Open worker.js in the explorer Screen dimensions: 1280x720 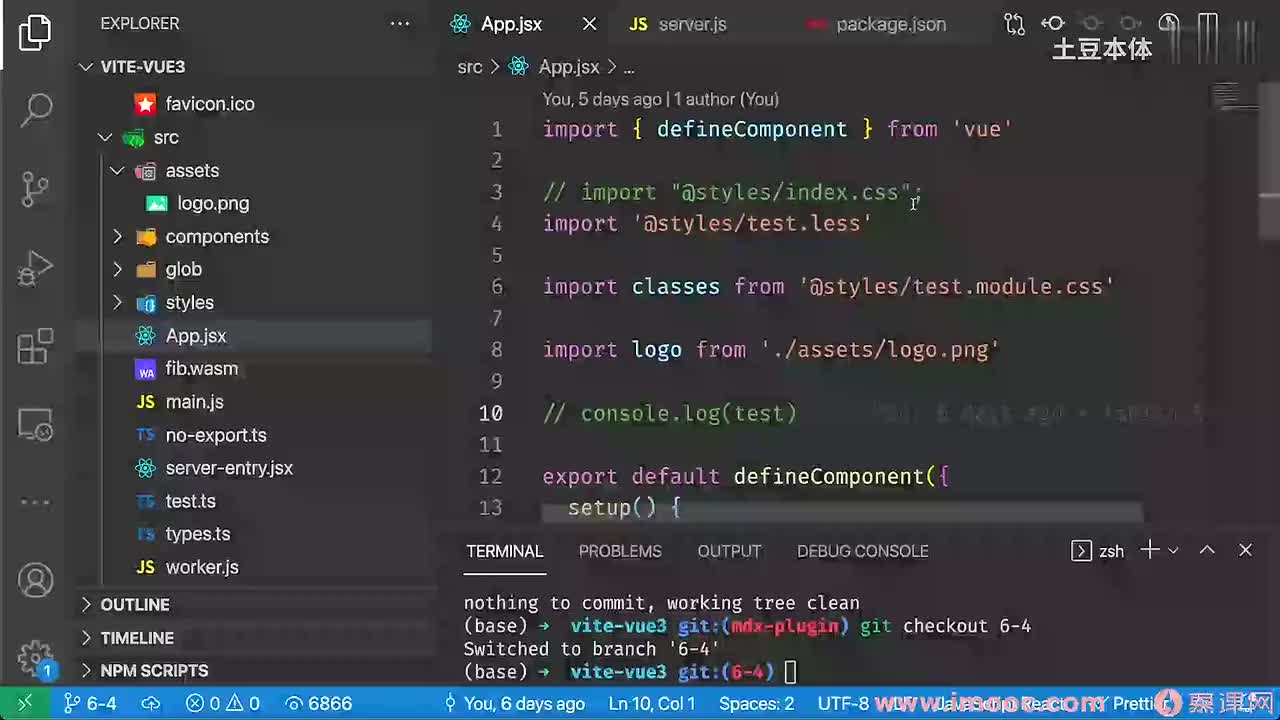click(202, 567)
